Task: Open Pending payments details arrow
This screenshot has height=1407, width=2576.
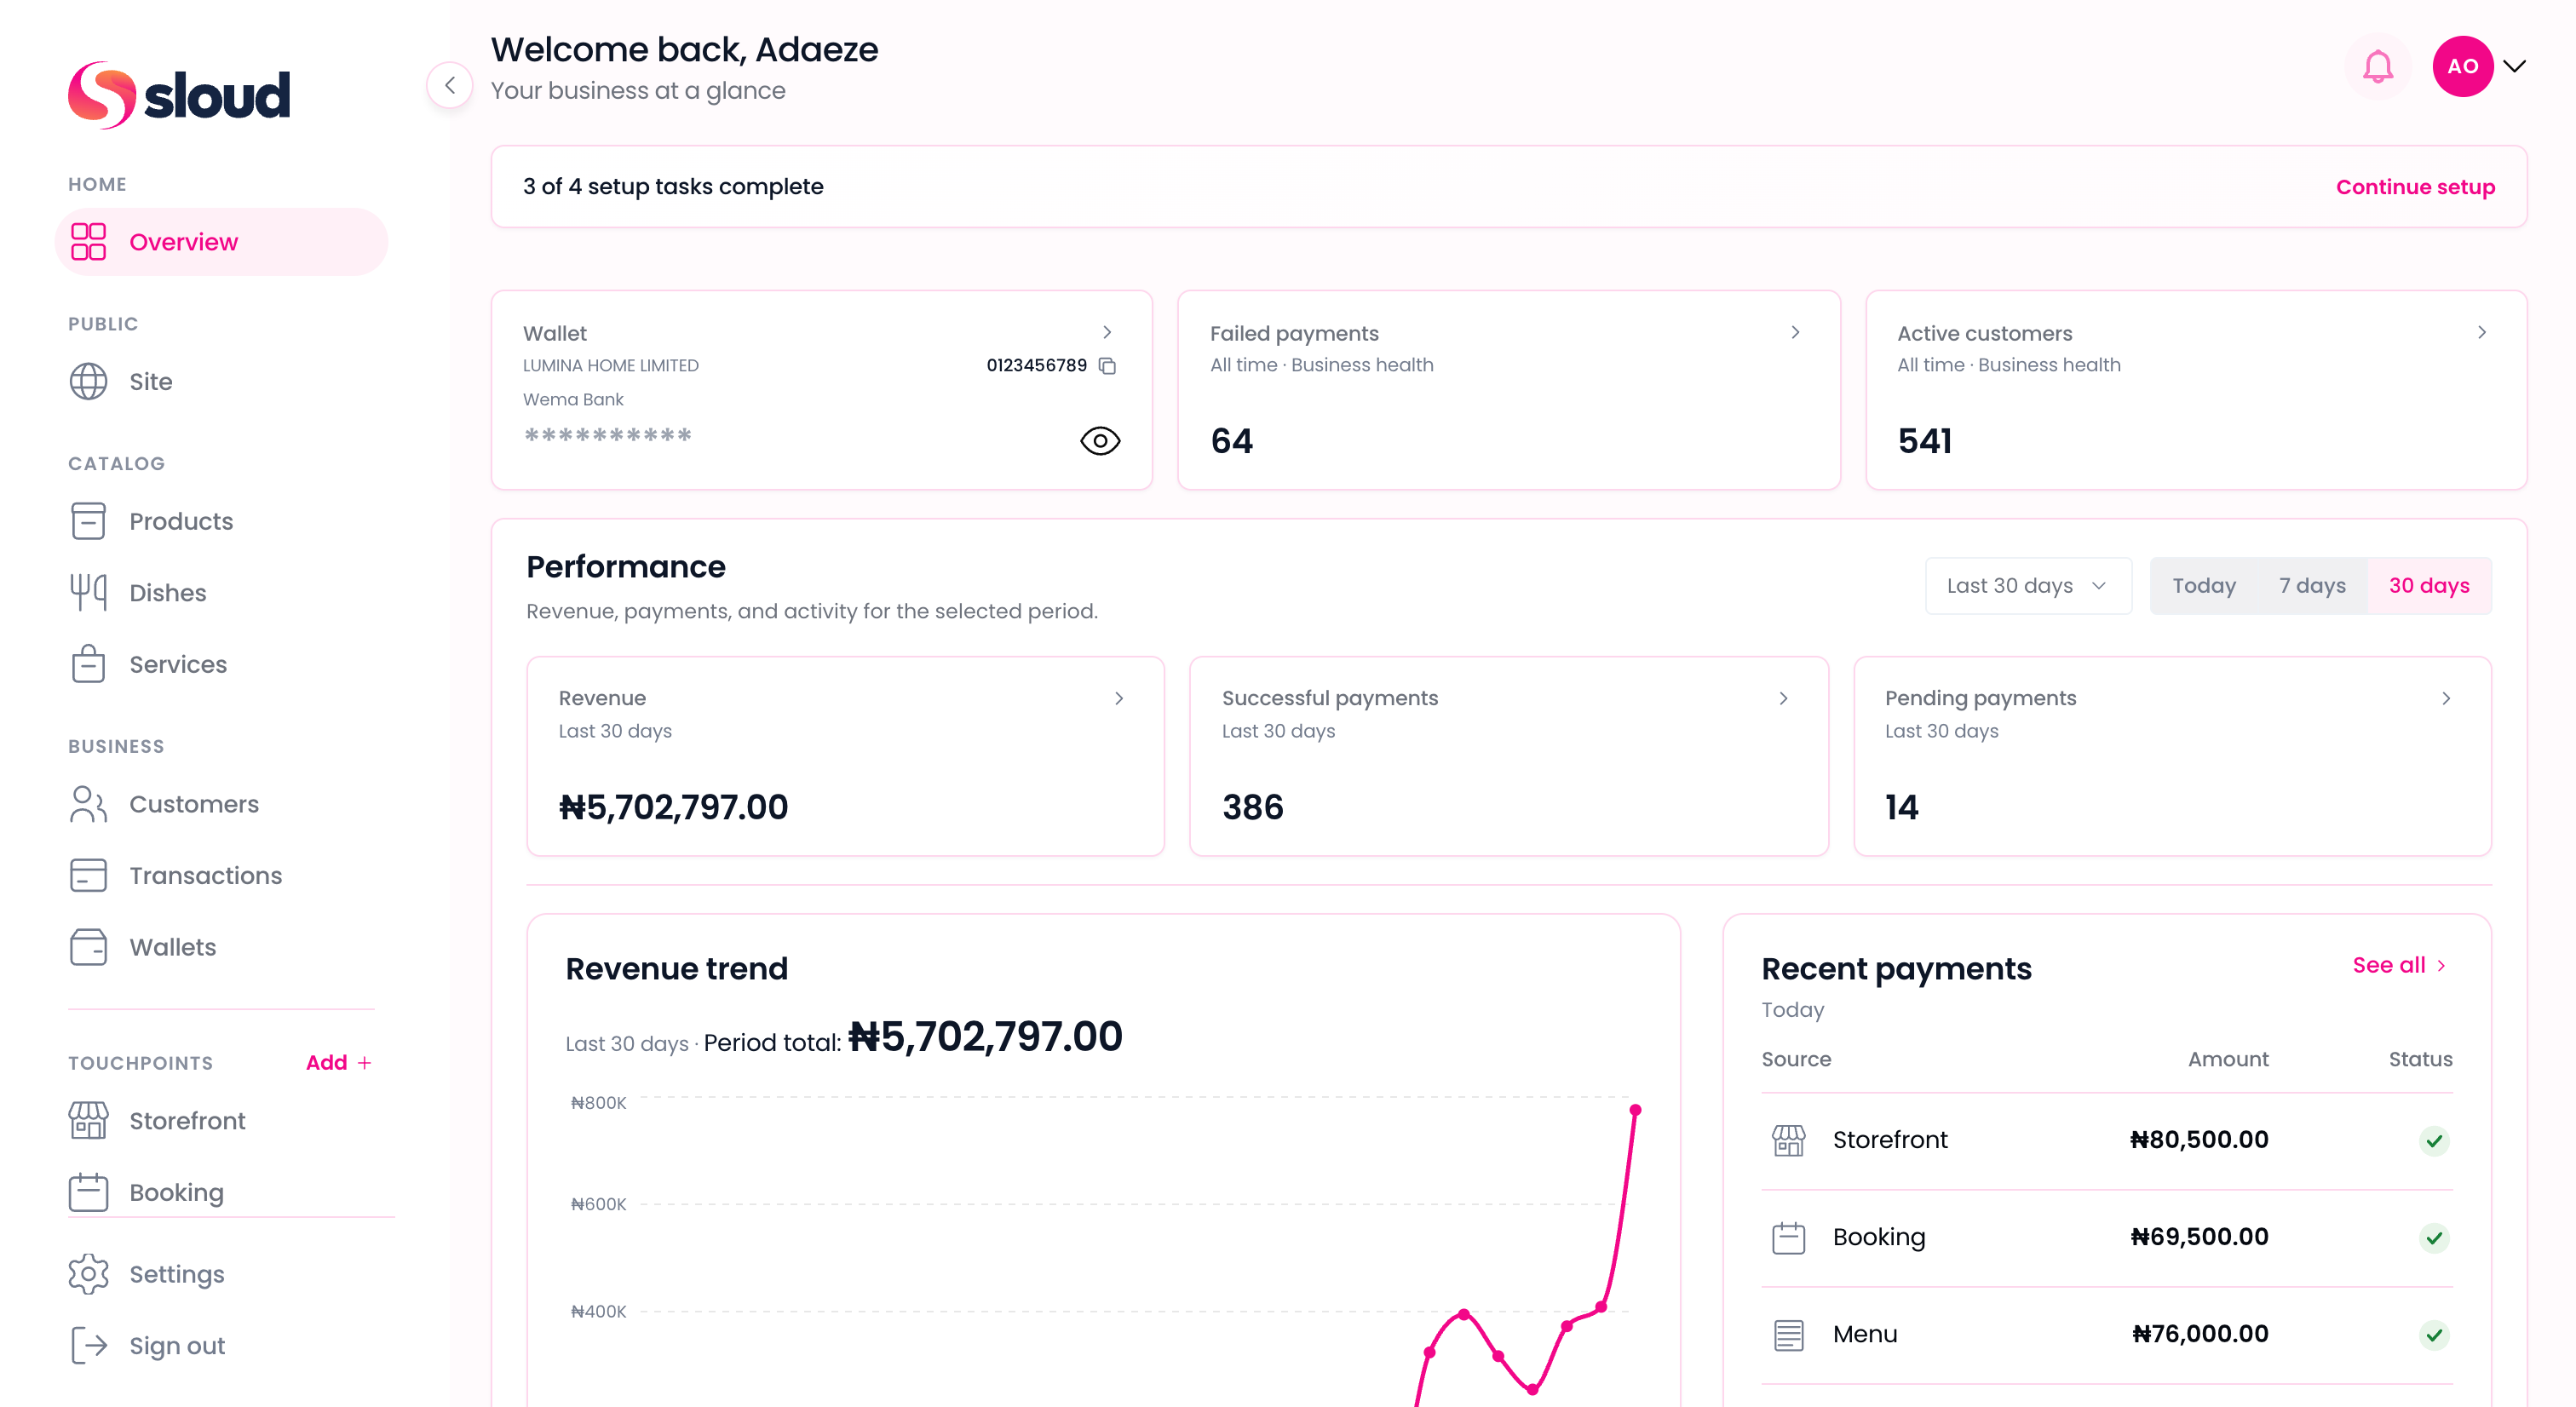Action: coord(2446,698)
